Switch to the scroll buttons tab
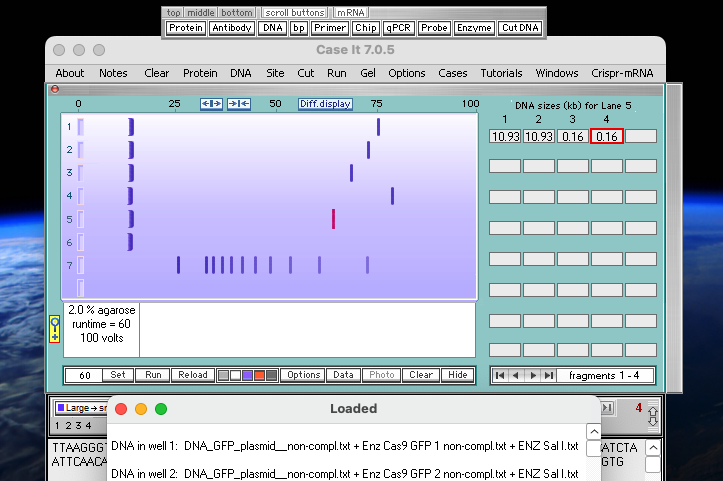 [294, 13]
